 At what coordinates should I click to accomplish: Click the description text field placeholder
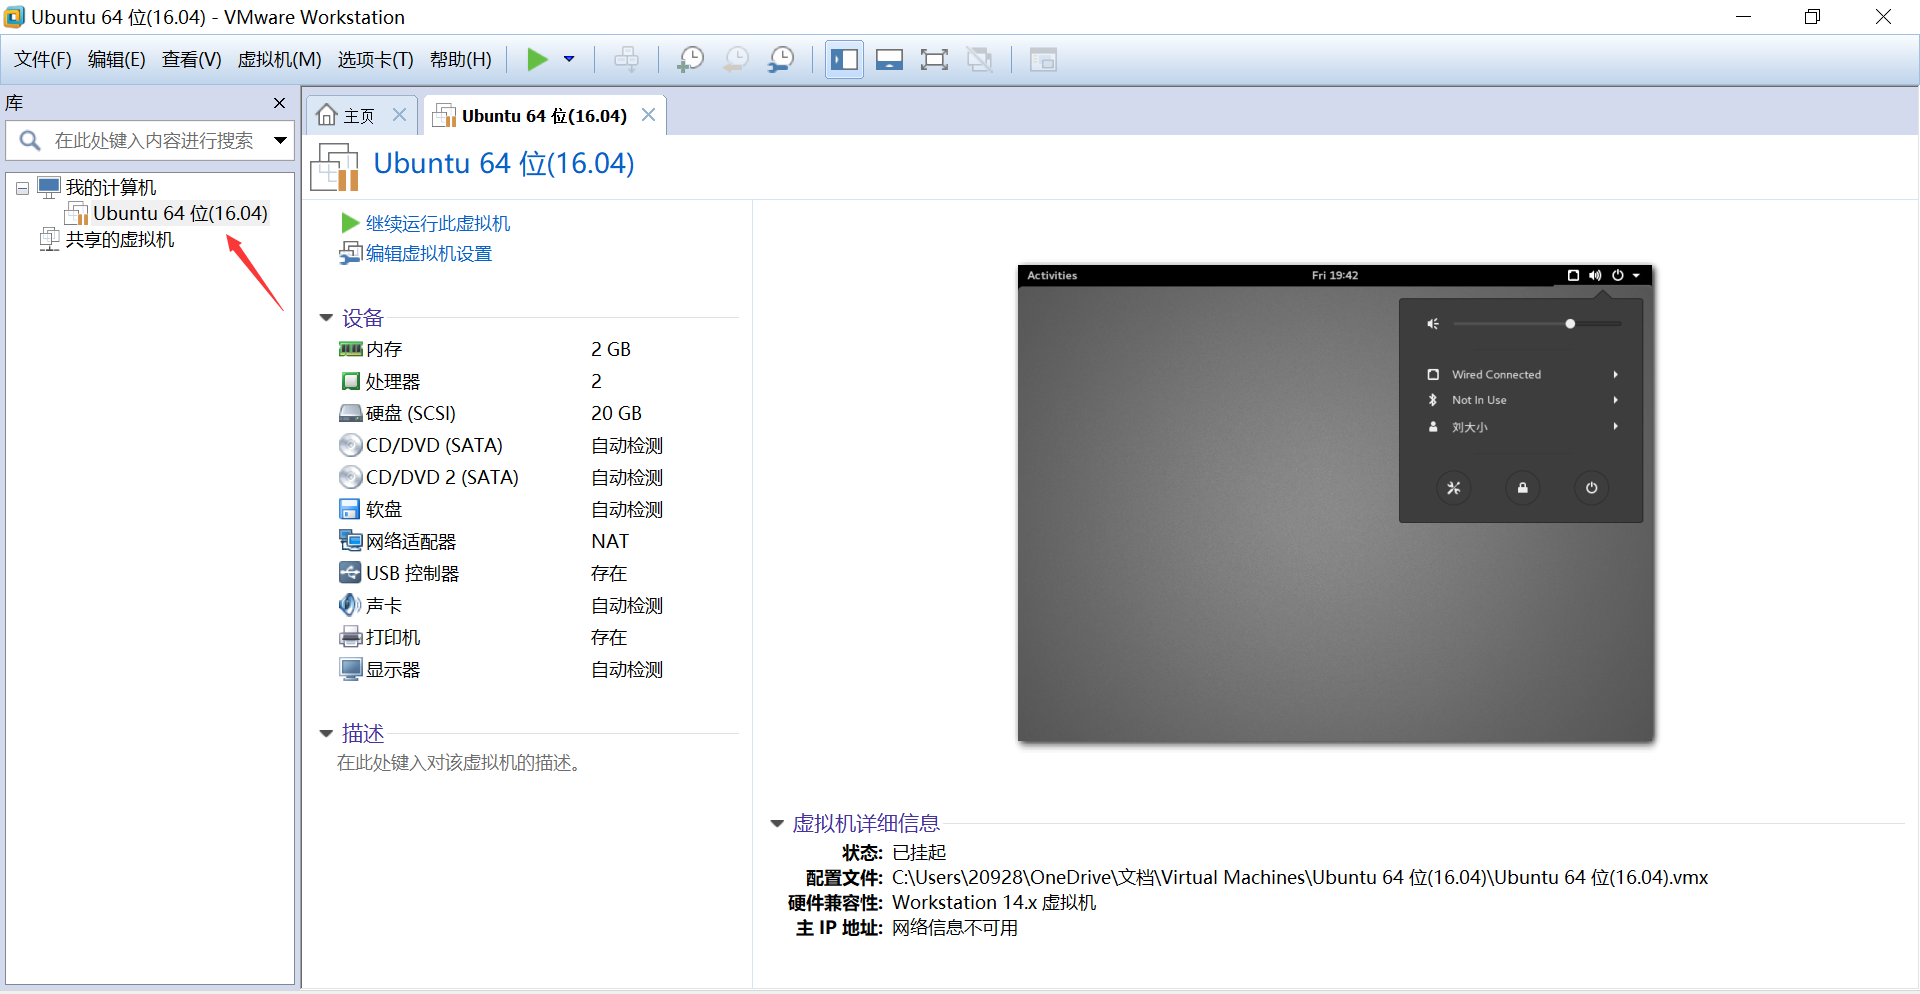point(461,763)
